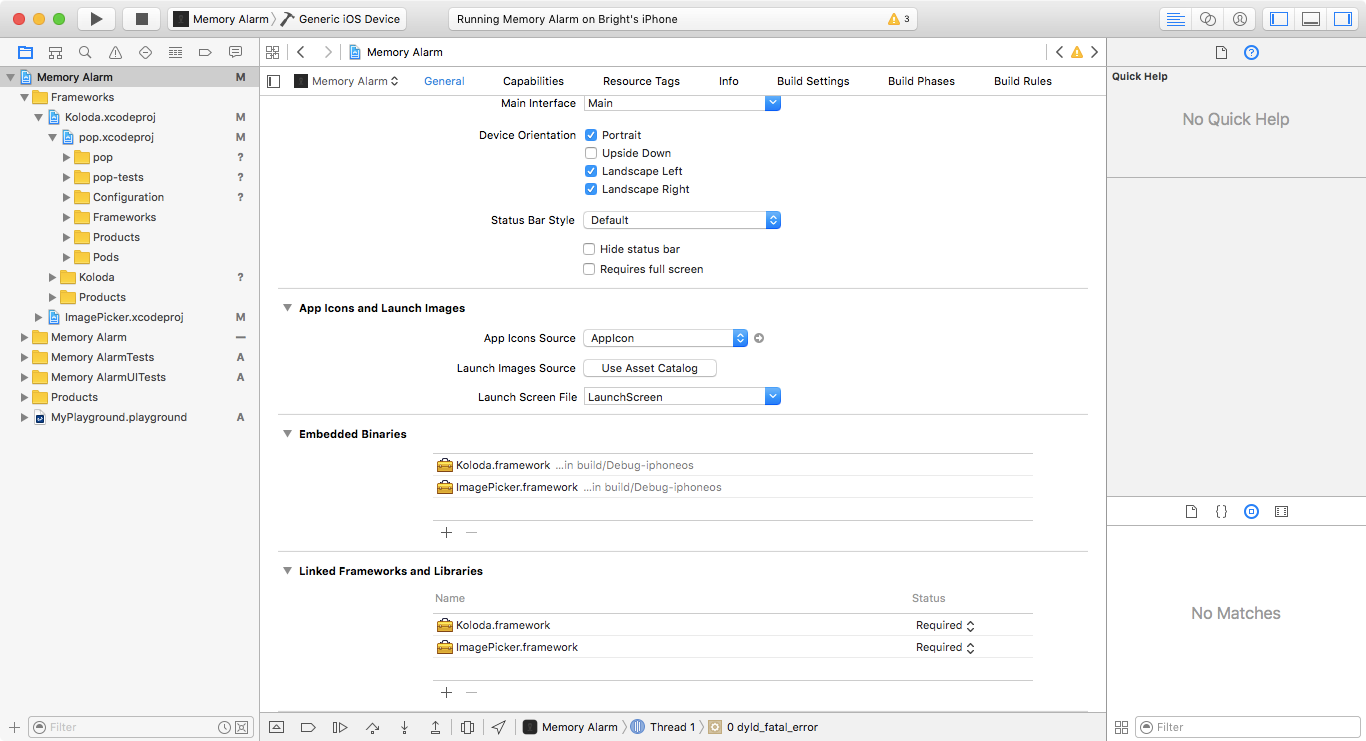The height and width of the screenshot is (741, 1366).
Task: Toggle the Utilities panel visibility
Action: [x=1342, y=19]
